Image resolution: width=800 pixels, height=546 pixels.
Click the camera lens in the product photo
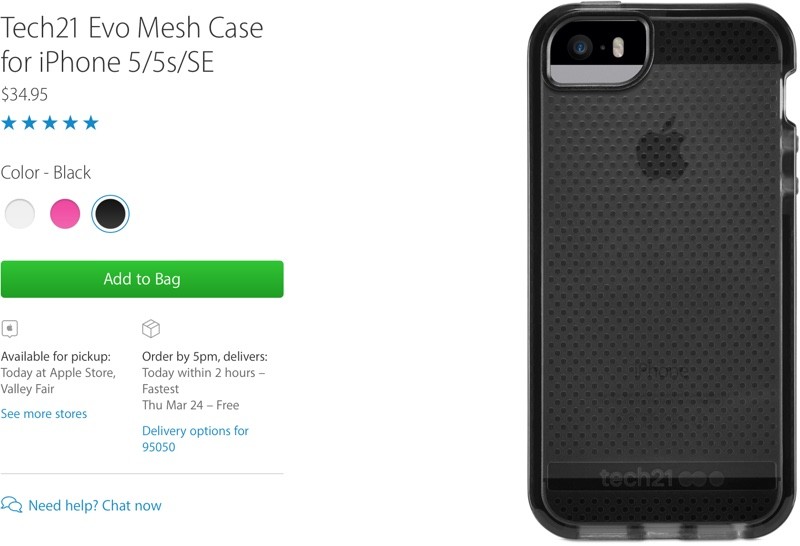pyautogui.click(x=580, y=48)
